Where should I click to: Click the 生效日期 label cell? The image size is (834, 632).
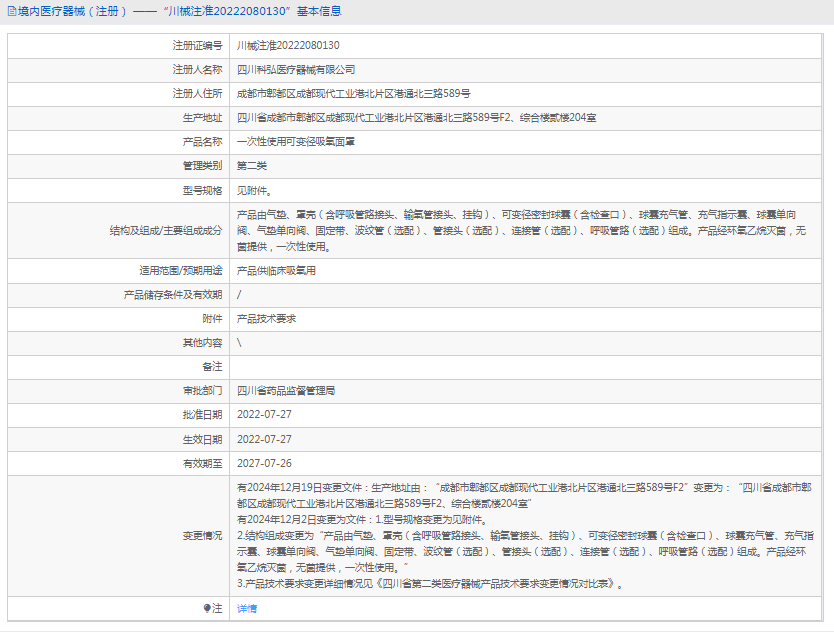coord(119,439)
